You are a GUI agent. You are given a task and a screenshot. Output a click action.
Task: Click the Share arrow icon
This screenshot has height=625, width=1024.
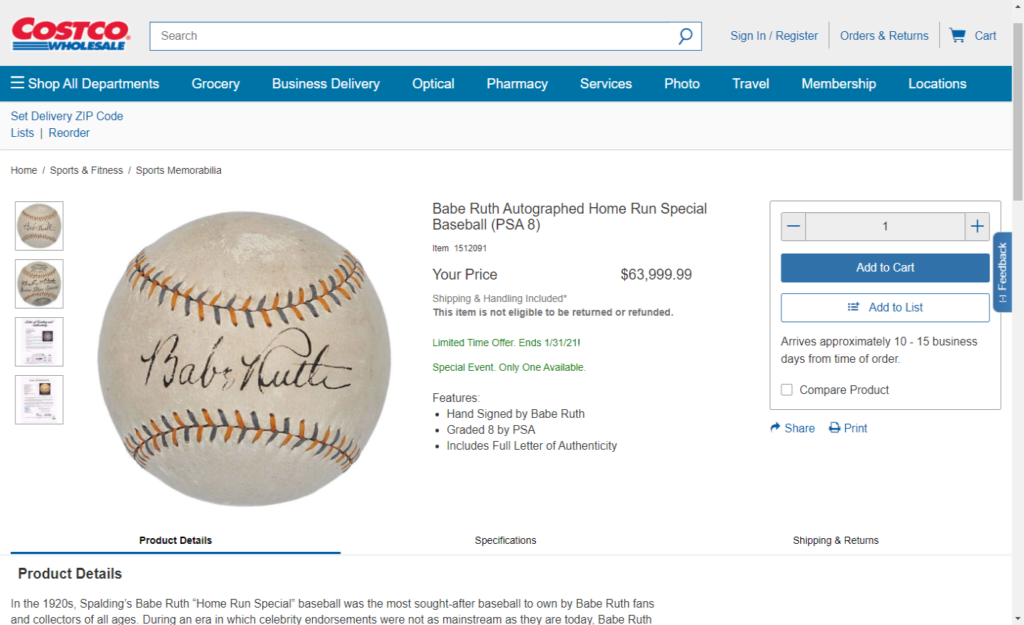pyautogui.click(x=775, y=428)
